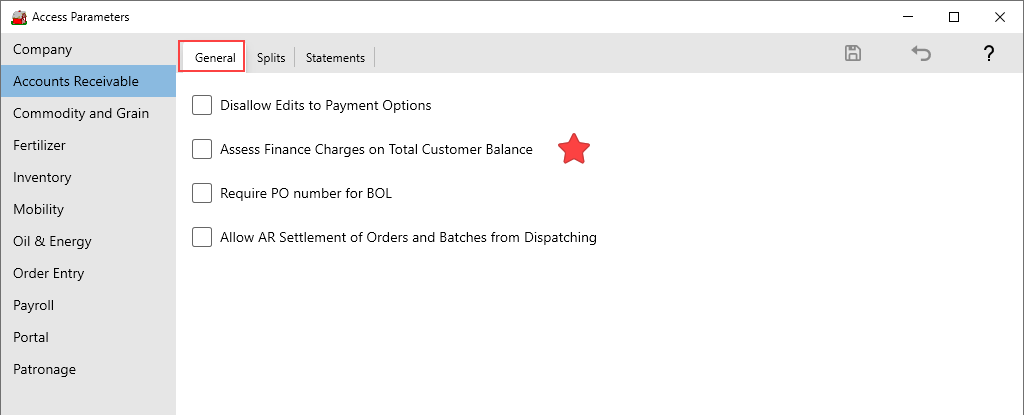Select Inventory in the sidebar
This screenshot has width=1024, height=415.
[42, 177]
